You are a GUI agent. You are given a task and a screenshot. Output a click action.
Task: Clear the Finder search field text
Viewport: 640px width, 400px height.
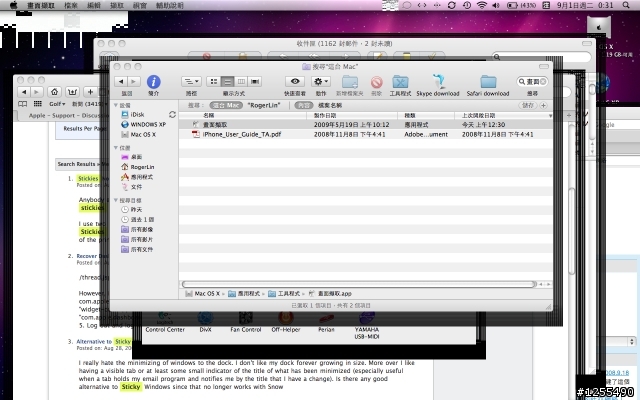point(543,82)
